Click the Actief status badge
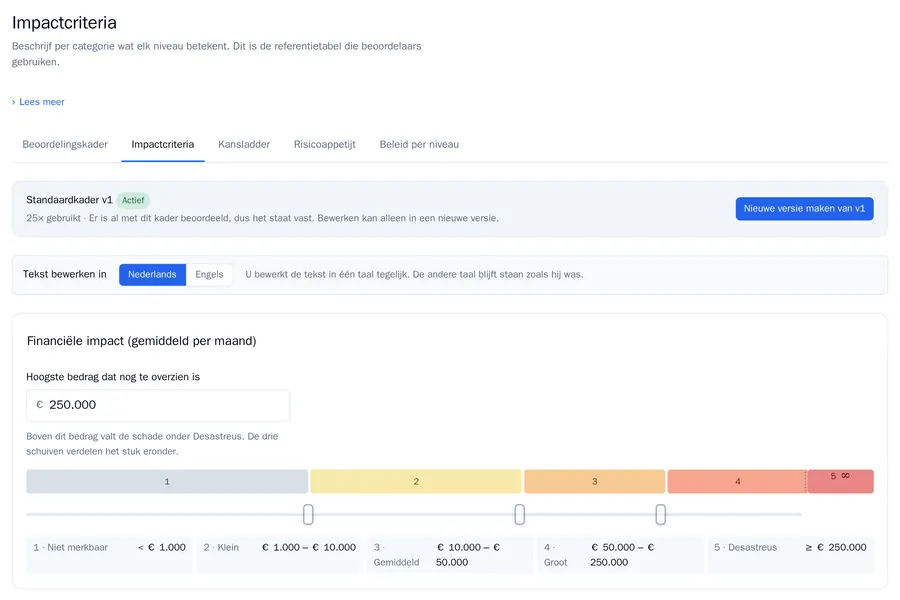Screen dimensions: 900x600 (133, 200)
